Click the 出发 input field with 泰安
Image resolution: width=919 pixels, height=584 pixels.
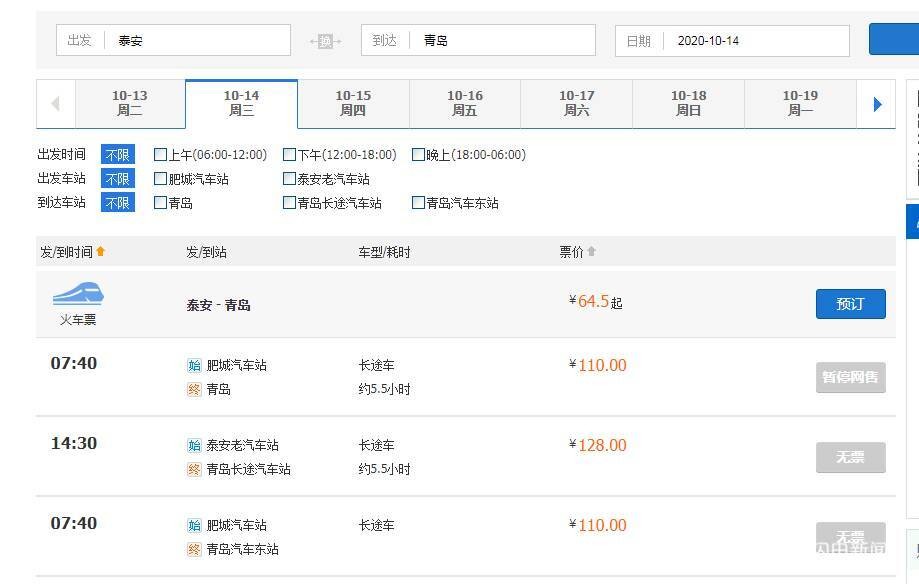click(200, 41)
